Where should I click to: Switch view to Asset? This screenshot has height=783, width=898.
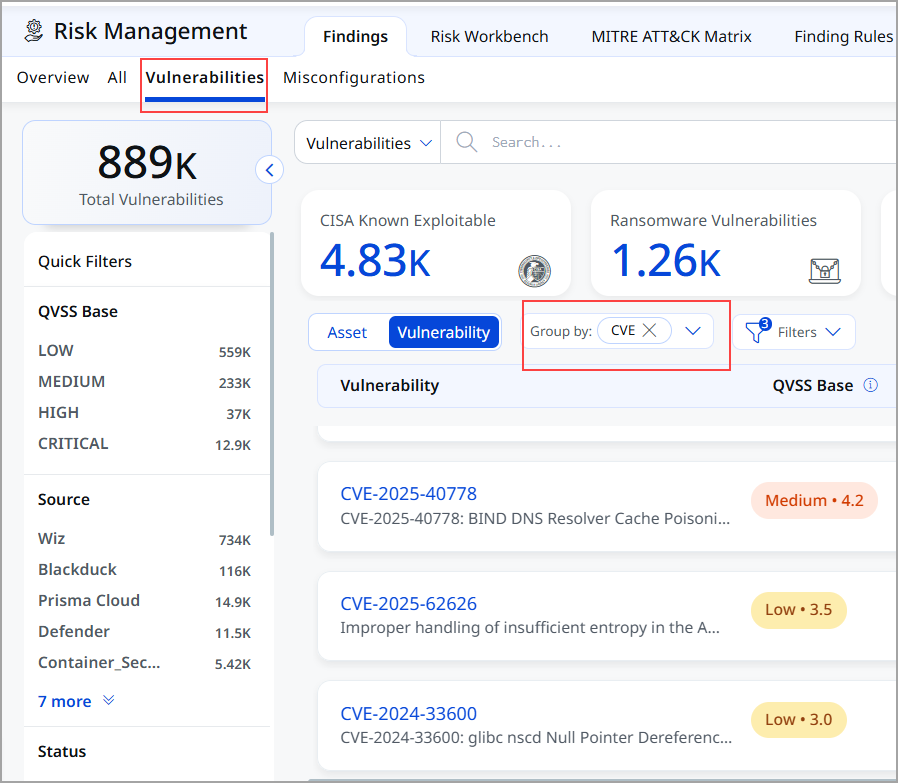coord(347,332)
